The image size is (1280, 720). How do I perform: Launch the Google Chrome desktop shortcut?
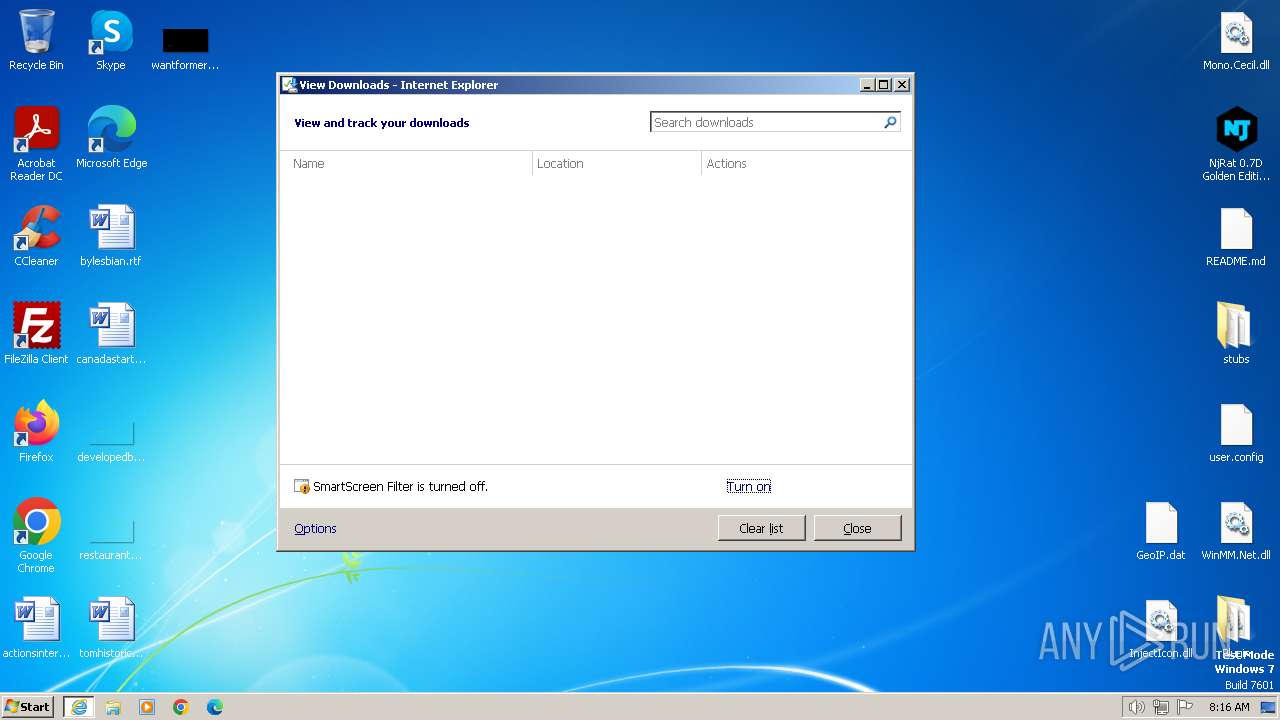36,535
